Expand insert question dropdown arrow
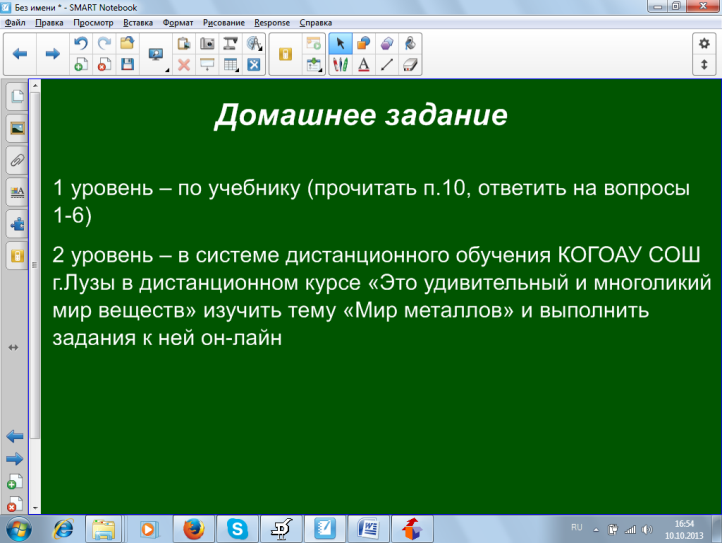This screenshot has width=722, height=543. pyautogui.click(x=322, y=70)
